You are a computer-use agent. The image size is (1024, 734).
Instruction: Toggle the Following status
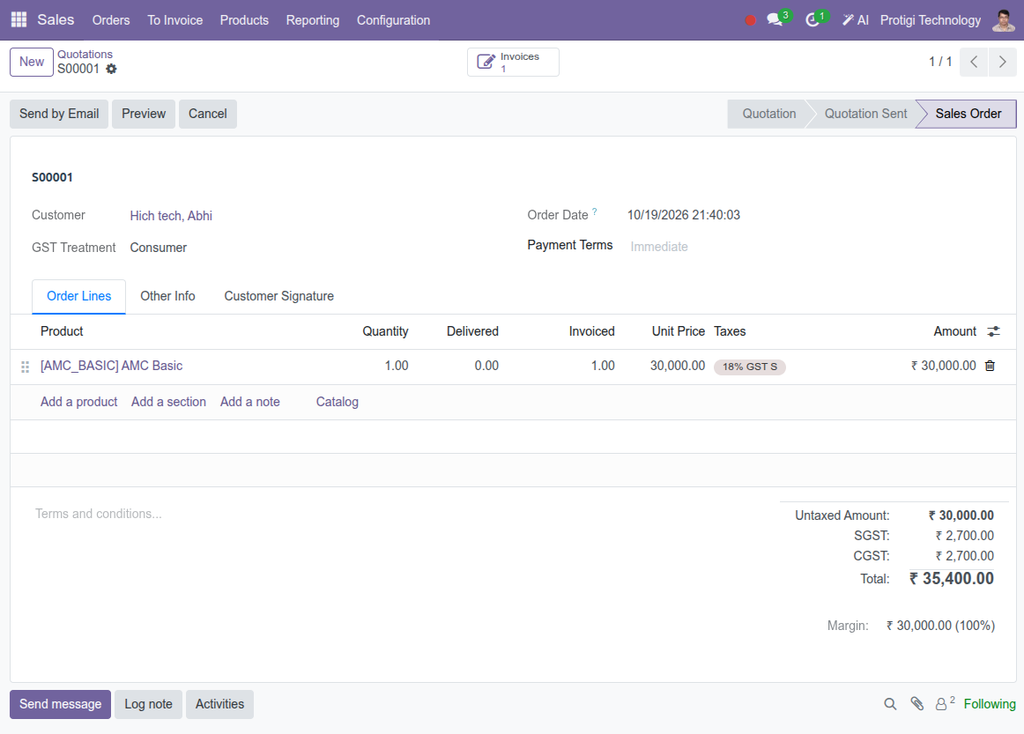989,704
